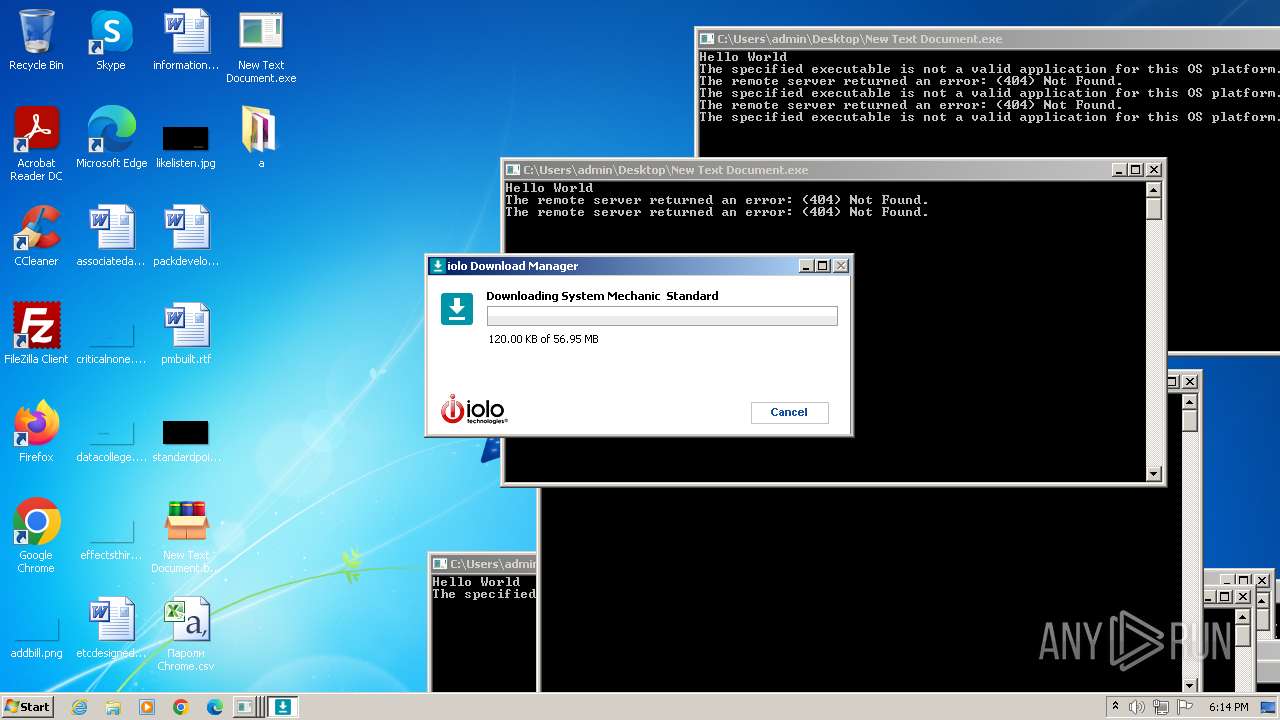Viewport: 1280px width, 720px height.
Task: Launch CCleaner from the desktop
Action: pyautogui.click(x=36, y=236)
